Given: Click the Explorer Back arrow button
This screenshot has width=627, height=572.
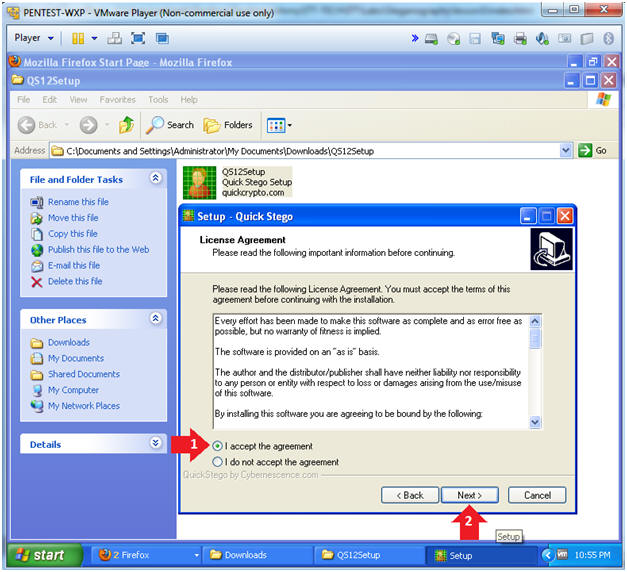Looking at the screenshot, I should [x=27, y=125].
